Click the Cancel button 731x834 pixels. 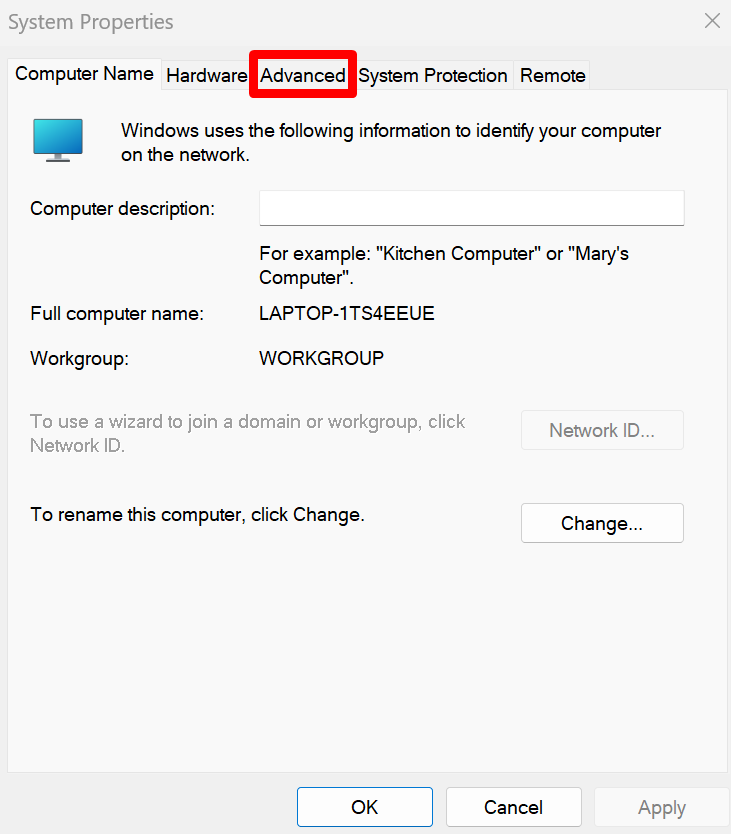513,807
